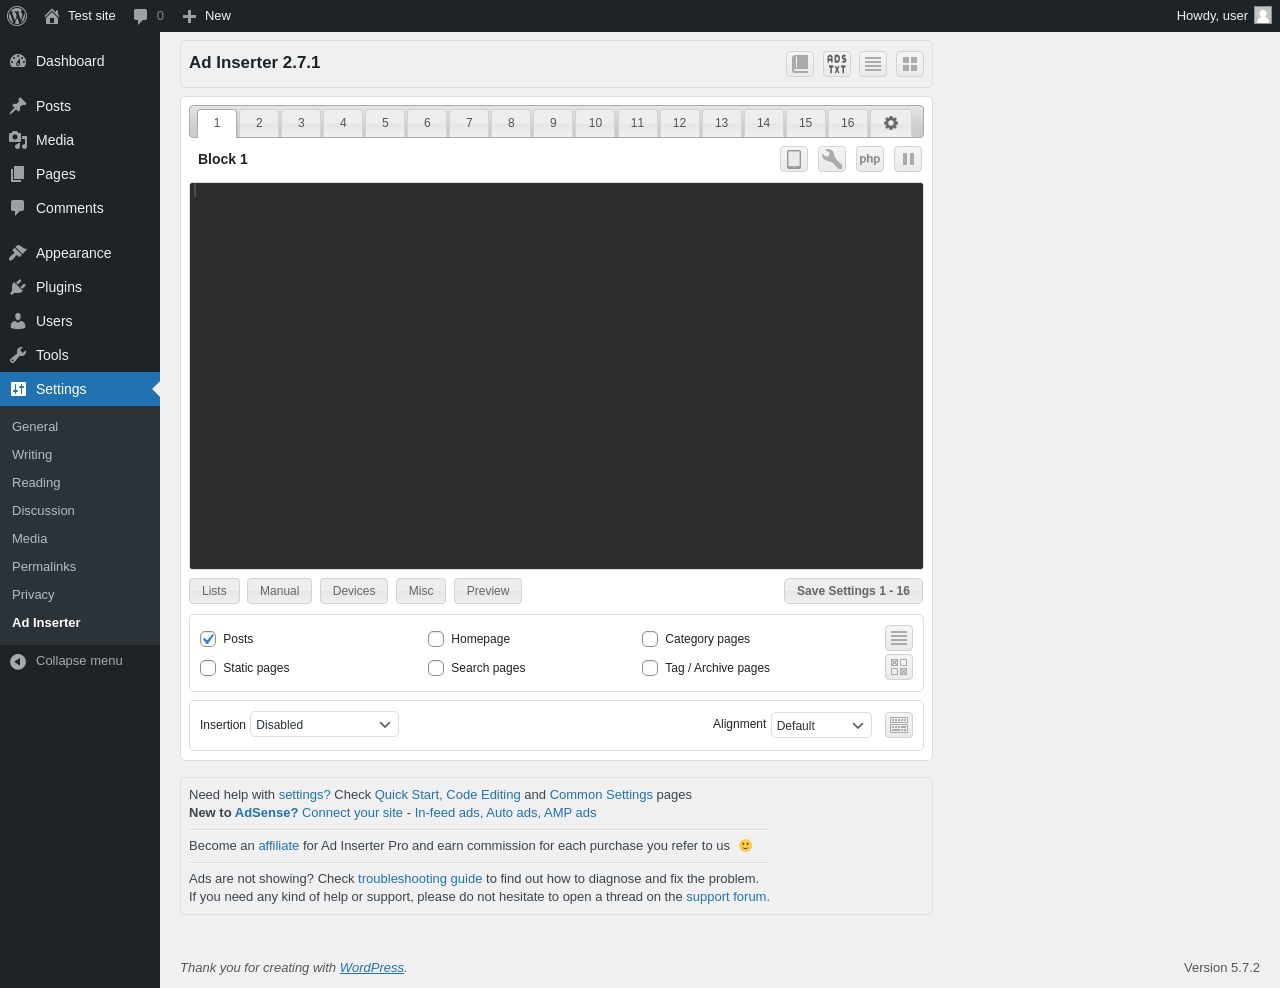The image size is (1280, 988).
Task: Click the lines icon beside Category pages
Action: coord(899,638)
